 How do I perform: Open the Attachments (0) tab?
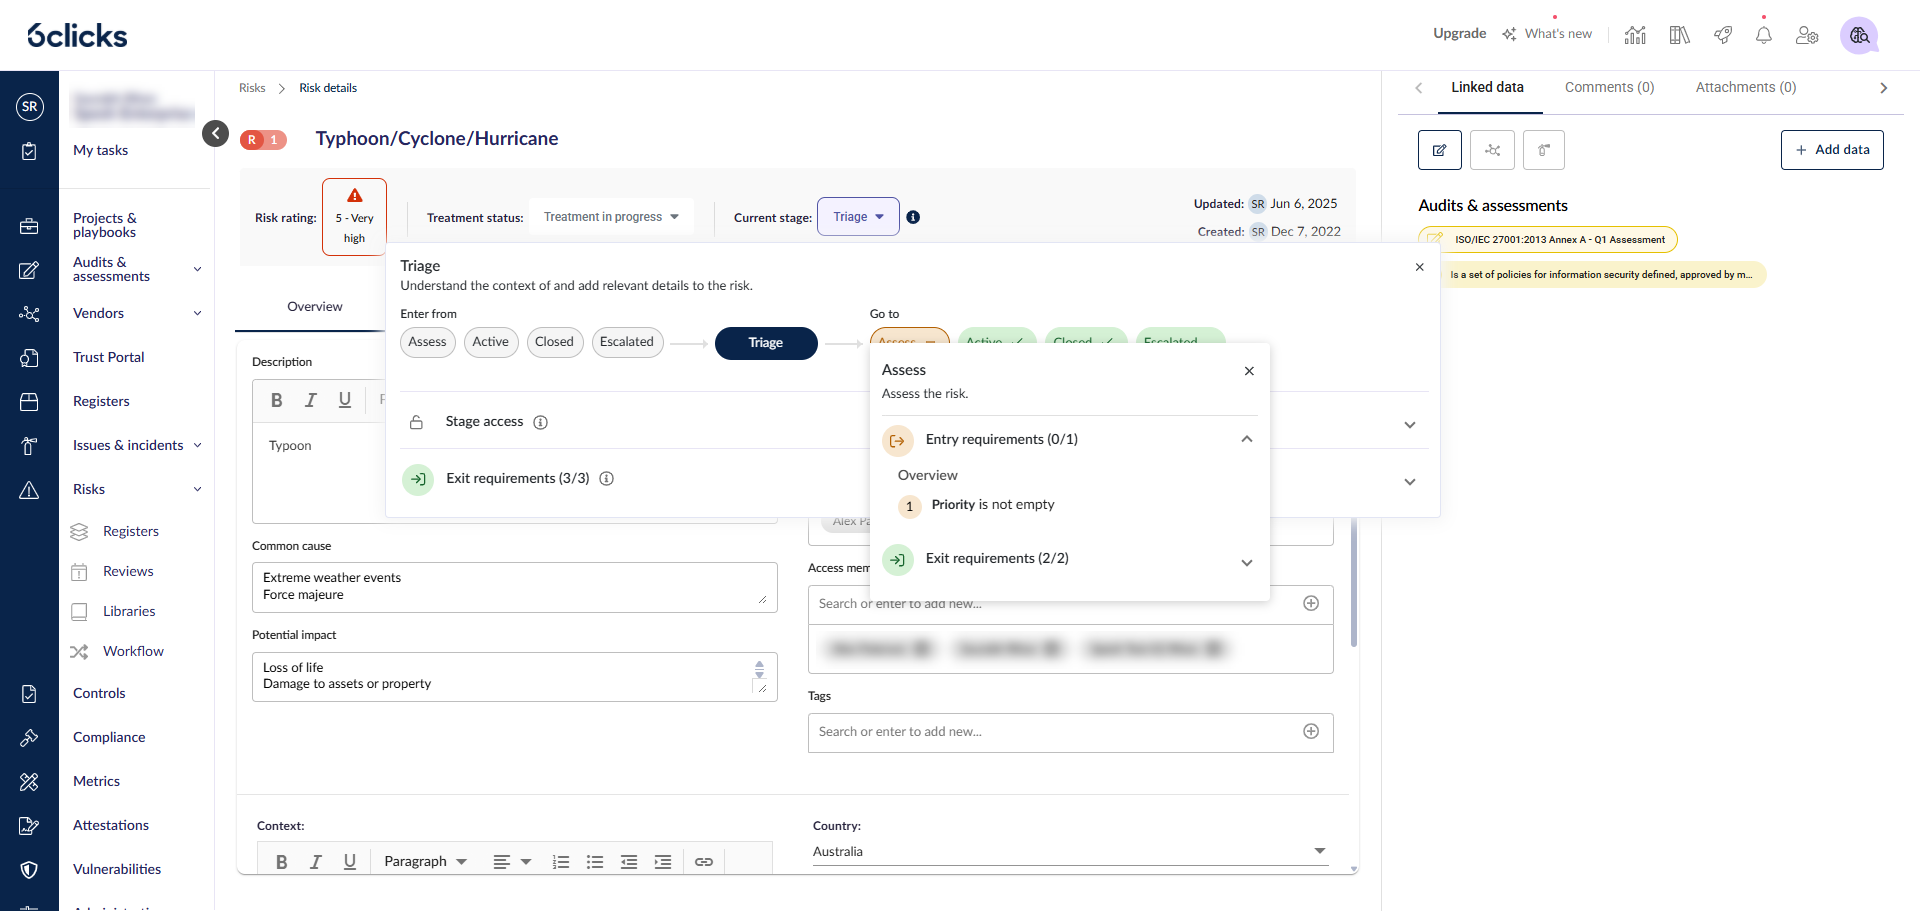(x=1745, y=88)
